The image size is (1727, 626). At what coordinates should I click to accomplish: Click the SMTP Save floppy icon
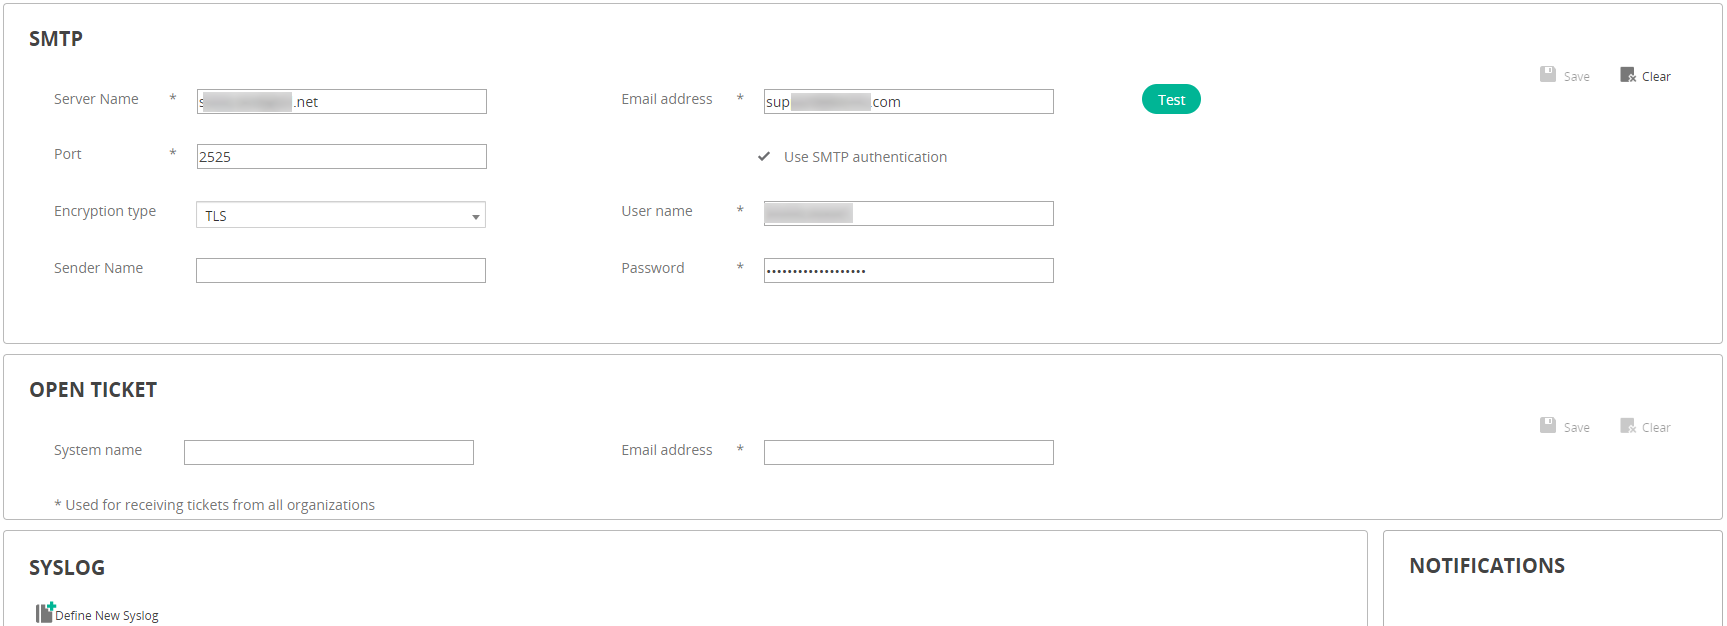pos(1548,74)
